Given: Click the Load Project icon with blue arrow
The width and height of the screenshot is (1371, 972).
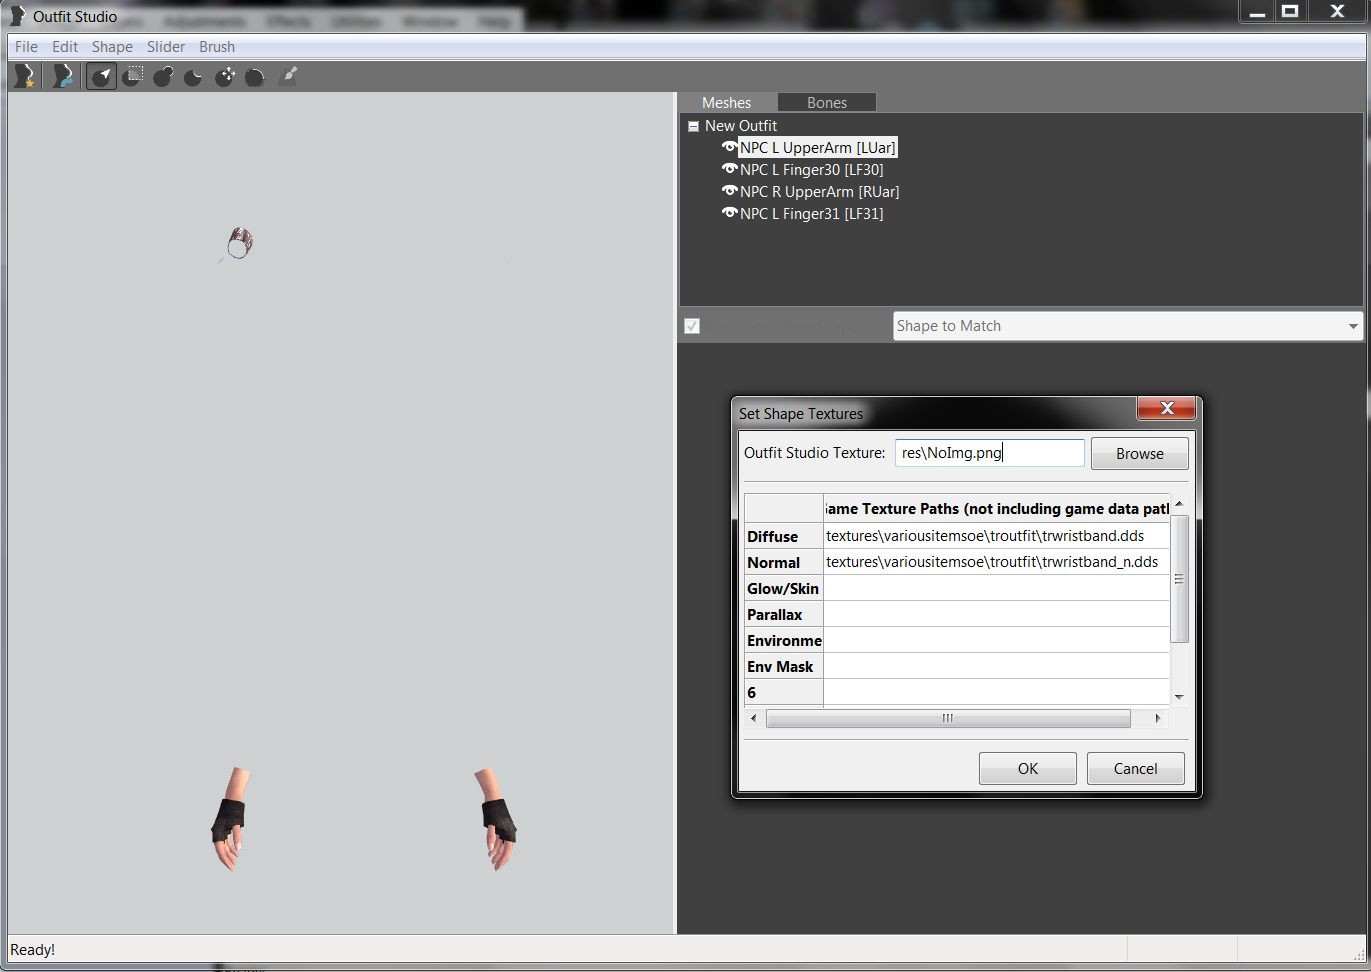Looking at the screenshot, I should (63, 76).
